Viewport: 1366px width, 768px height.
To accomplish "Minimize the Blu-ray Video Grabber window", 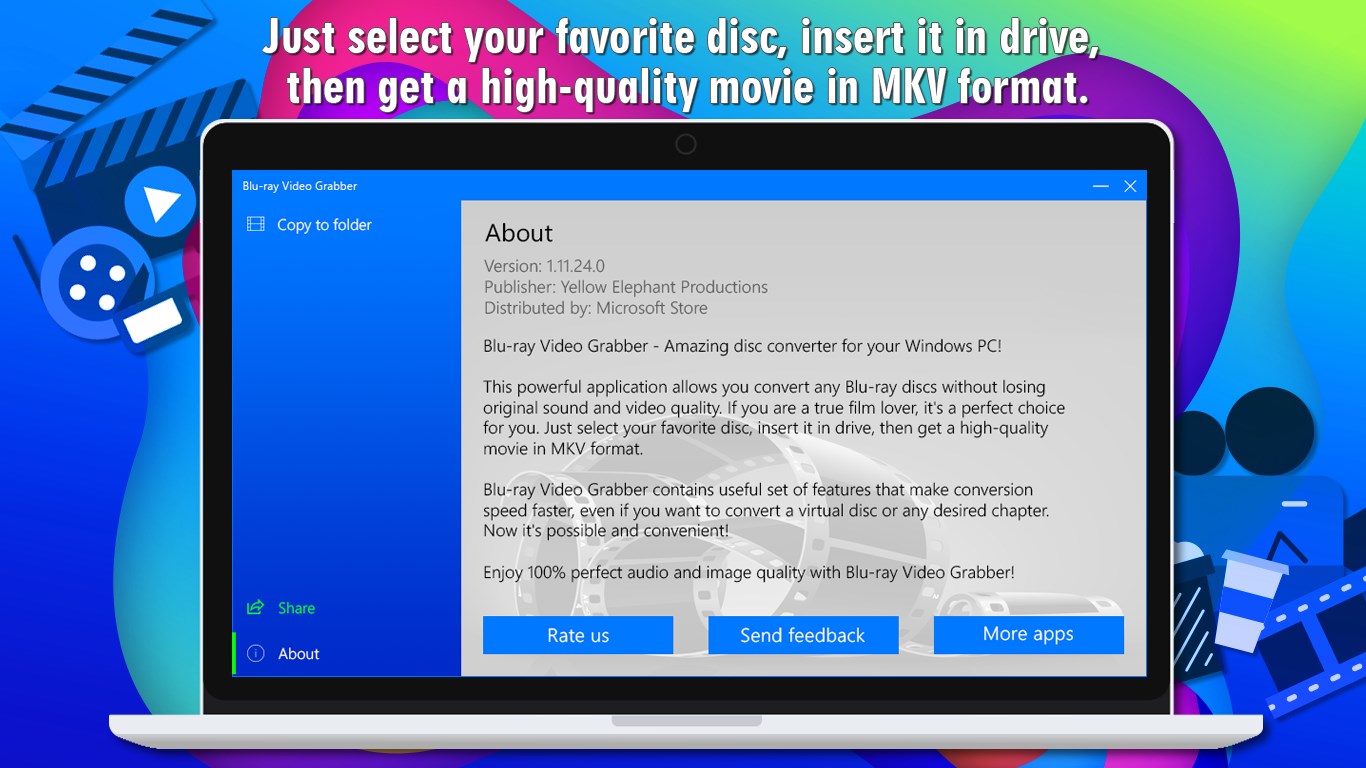I will point(1101,186).
